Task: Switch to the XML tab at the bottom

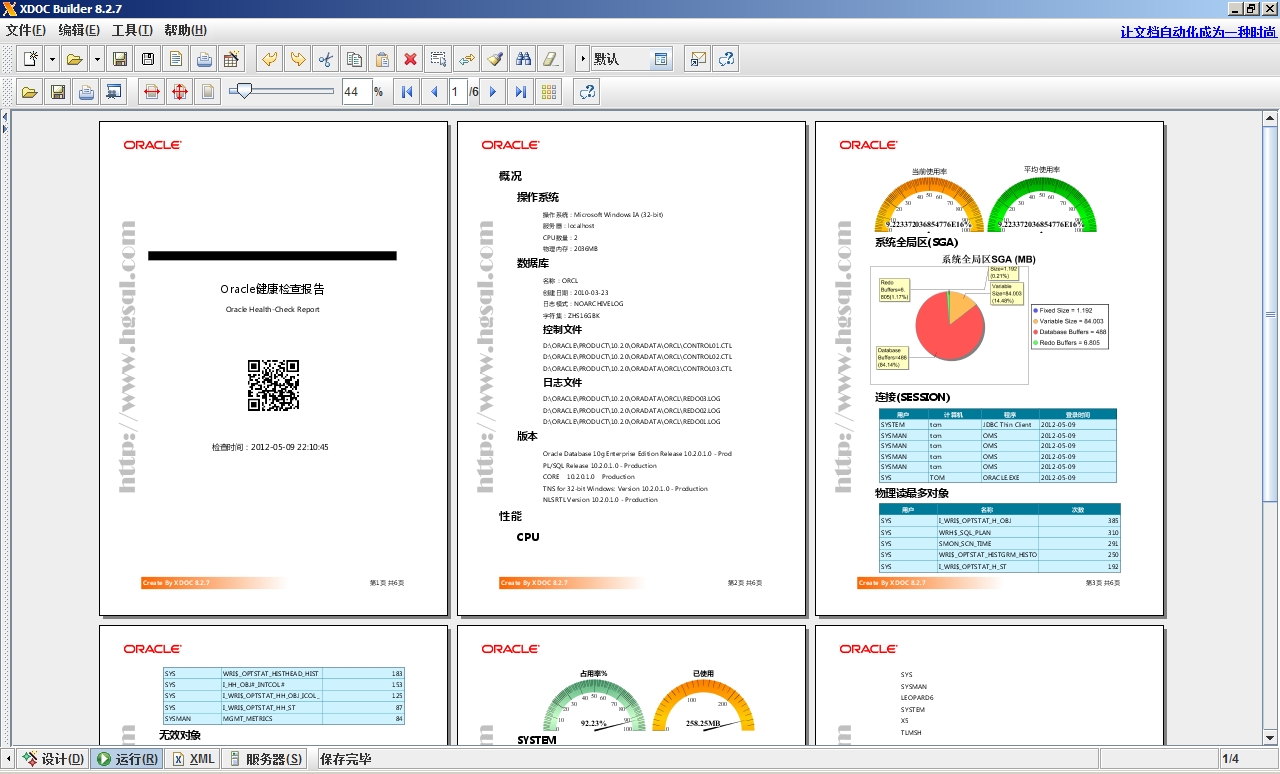Action: point(191,758)
